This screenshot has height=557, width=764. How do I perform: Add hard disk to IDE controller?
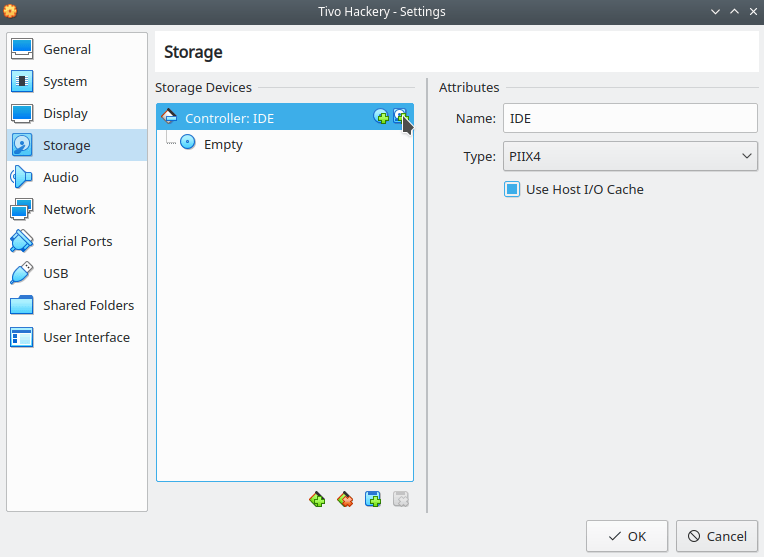point(401,116)
